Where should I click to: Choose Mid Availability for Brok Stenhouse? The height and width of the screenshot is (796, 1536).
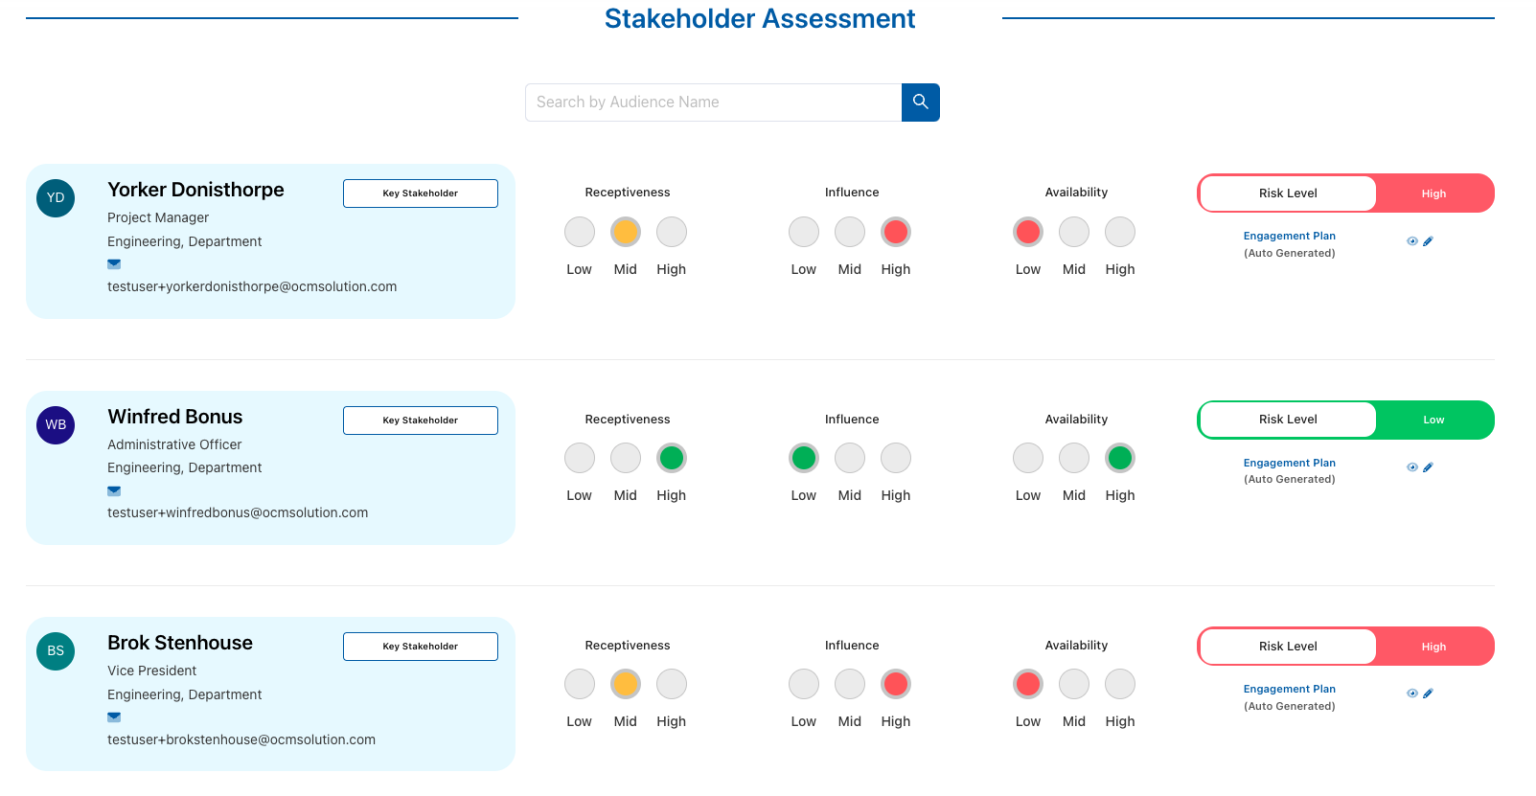[1074, 683]
